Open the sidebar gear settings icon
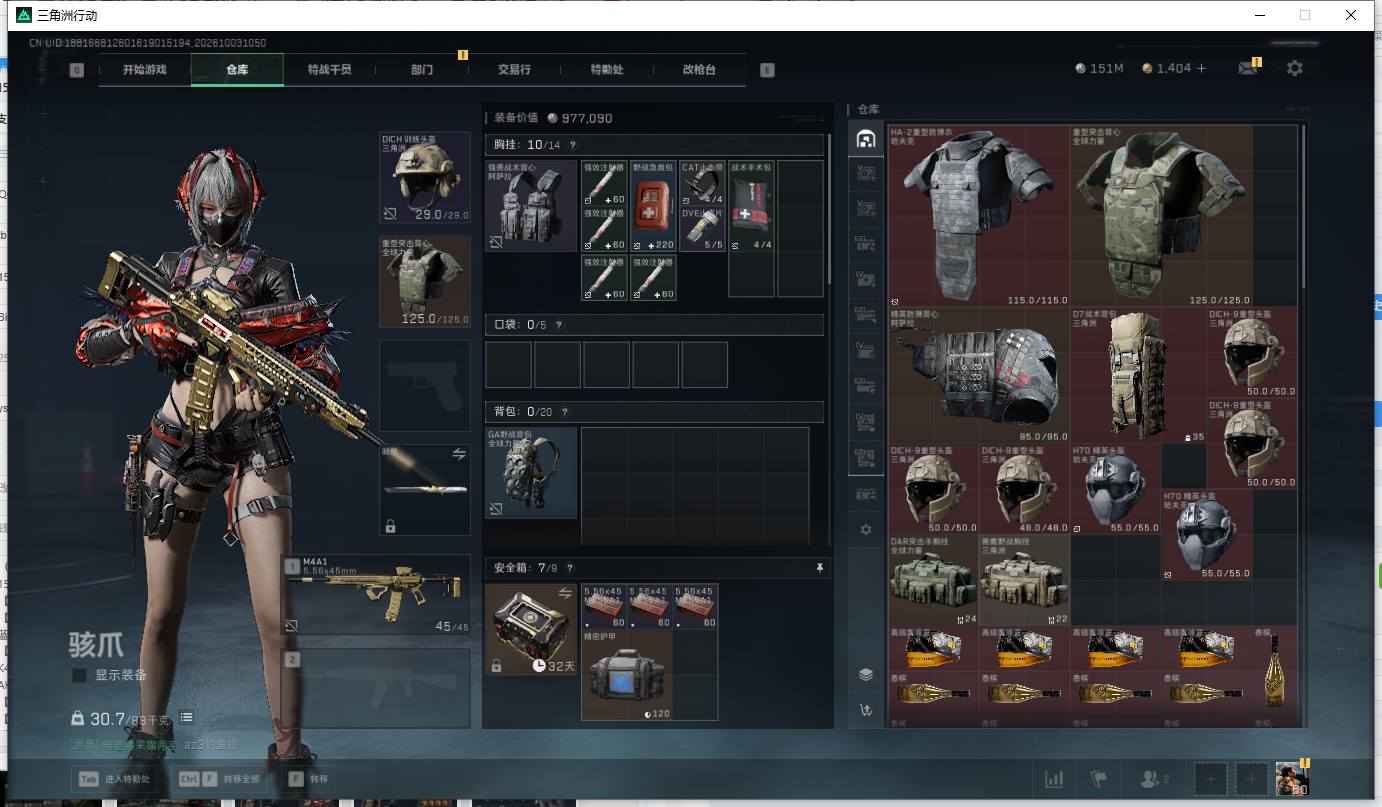The height and width of the screenshot is (807, 1382). [866, 529]
